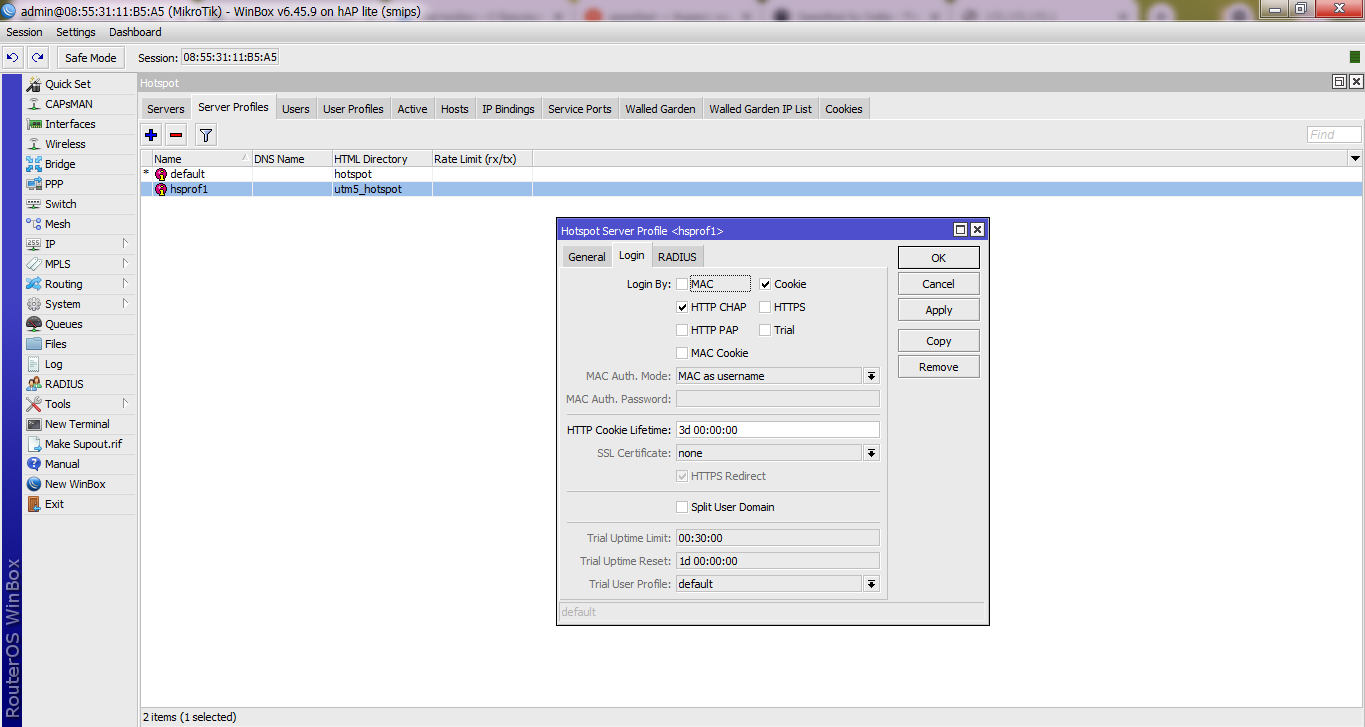Click the red minus remove icon

[176, 135]
